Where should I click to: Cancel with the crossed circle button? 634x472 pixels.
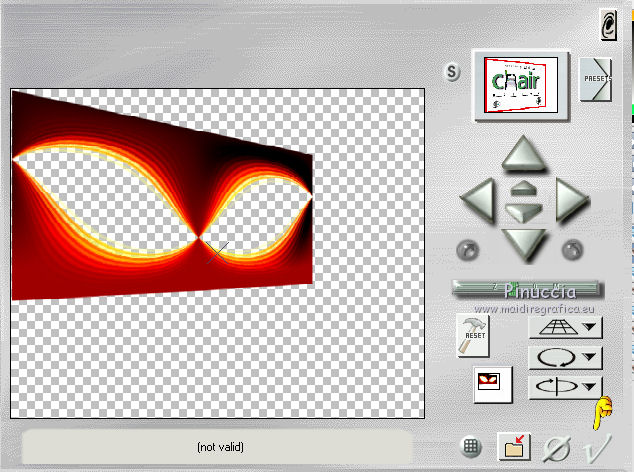coord(556,448)
